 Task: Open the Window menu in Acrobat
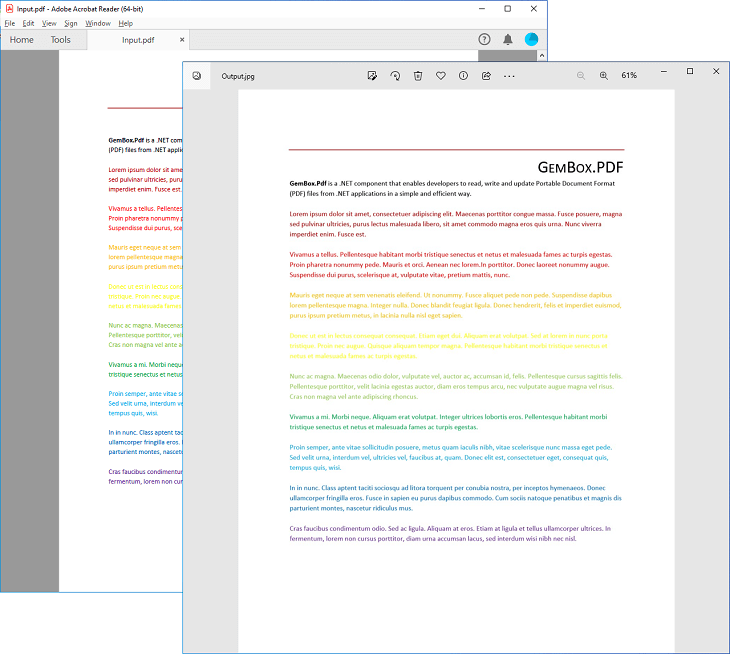(98, 23)
